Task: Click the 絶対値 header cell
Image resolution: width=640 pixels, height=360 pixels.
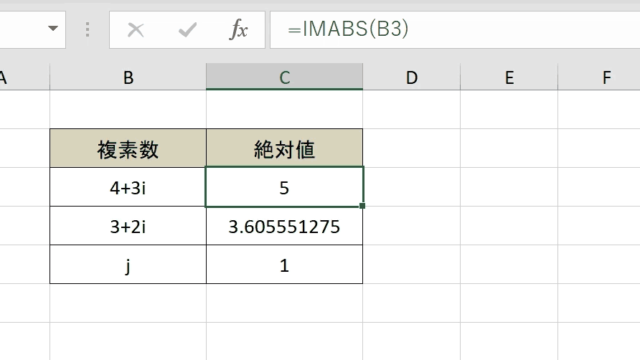Action: tap(284, 148)
